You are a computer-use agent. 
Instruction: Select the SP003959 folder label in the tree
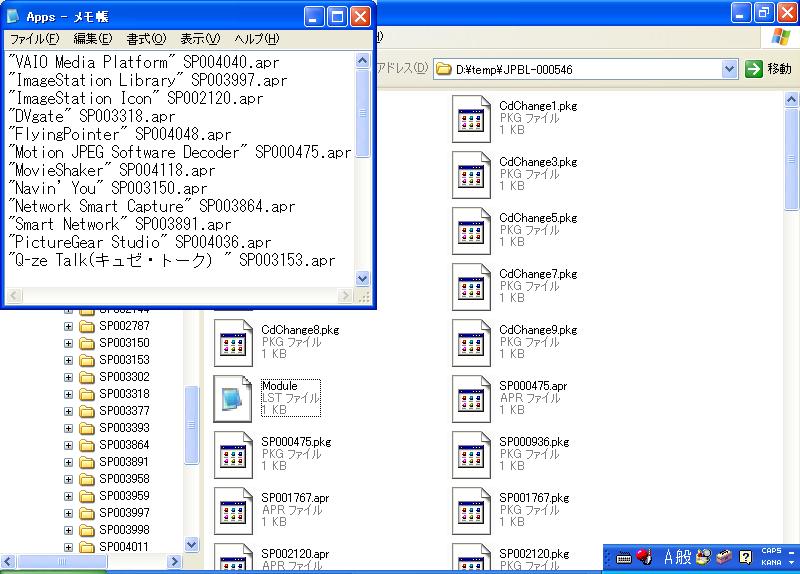point(124,496)
